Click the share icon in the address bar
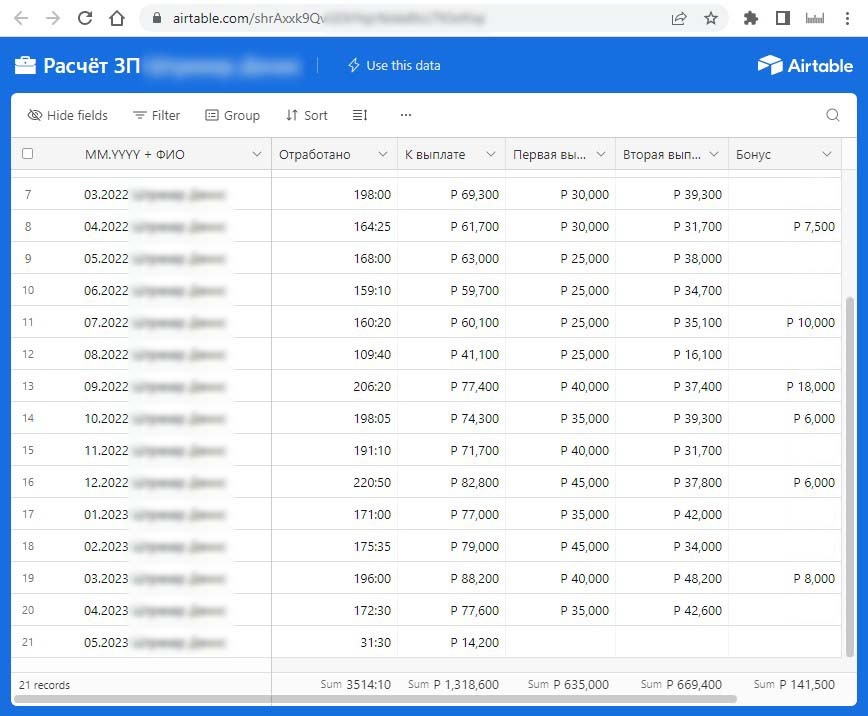Screen dimensions: 868x716 (679, 17)
